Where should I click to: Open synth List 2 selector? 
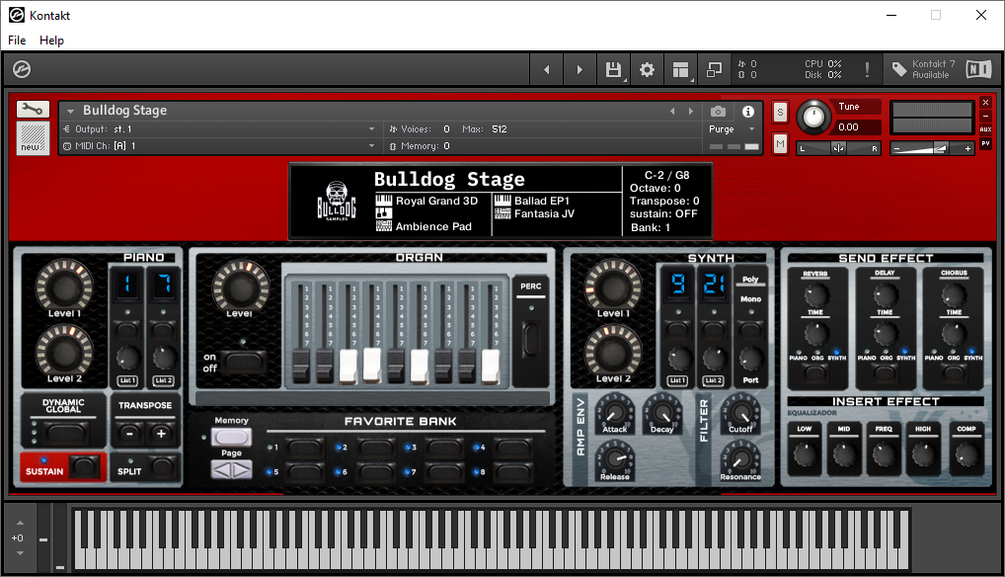713,381
